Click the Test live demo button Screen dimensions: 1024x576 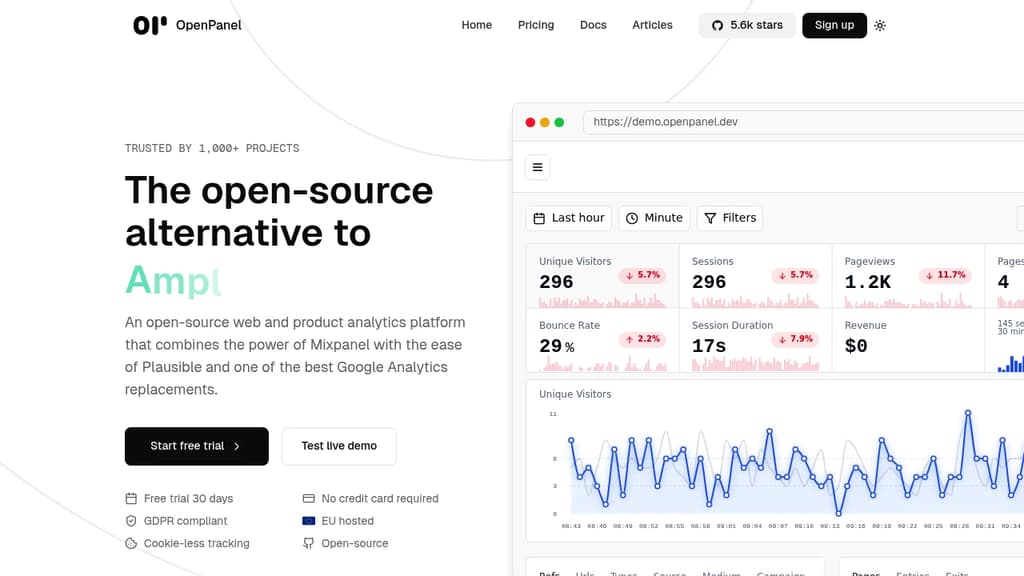pos(339,446)
